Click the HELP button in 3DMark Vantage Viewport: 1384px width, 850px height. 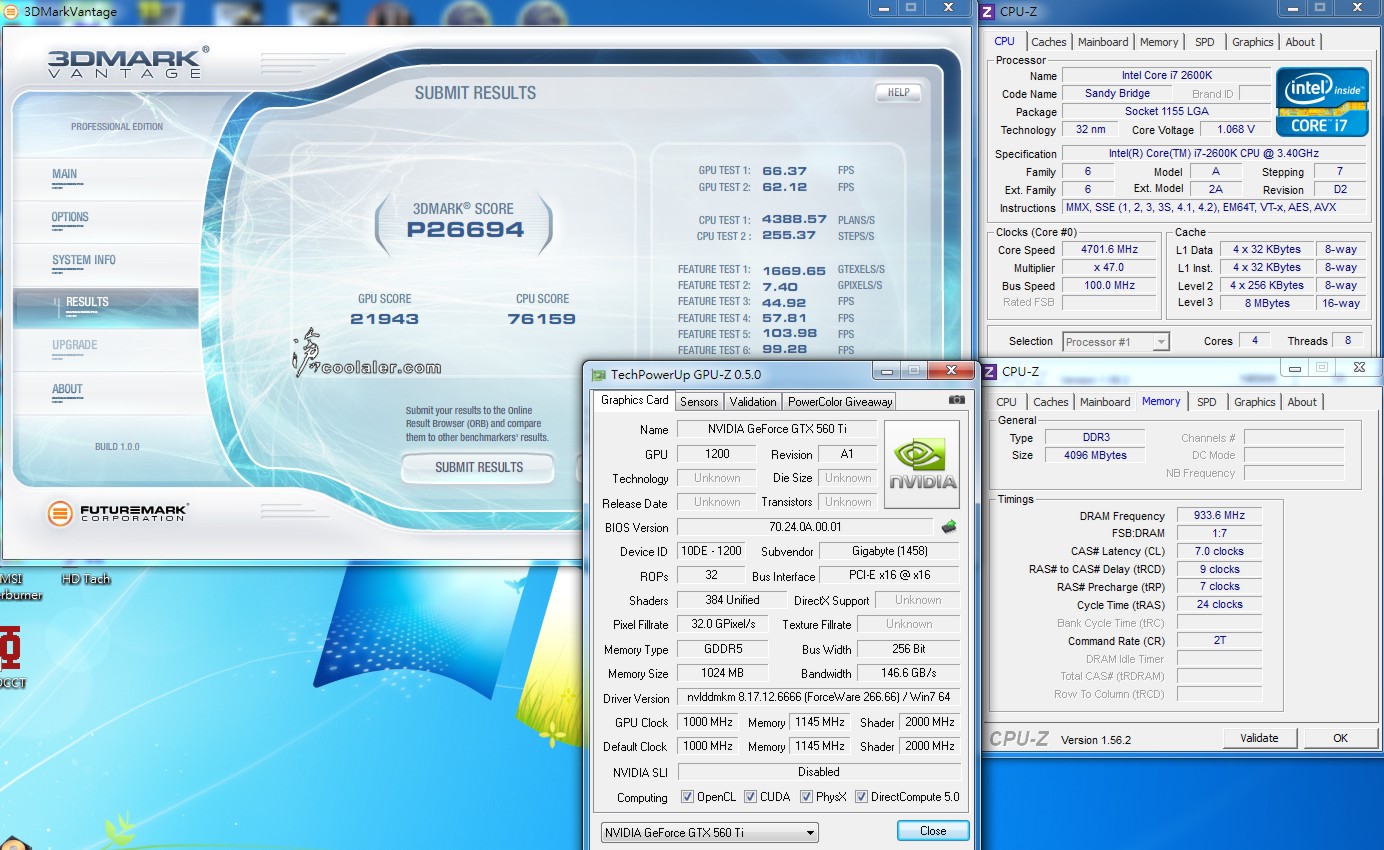tap(898, 93)
